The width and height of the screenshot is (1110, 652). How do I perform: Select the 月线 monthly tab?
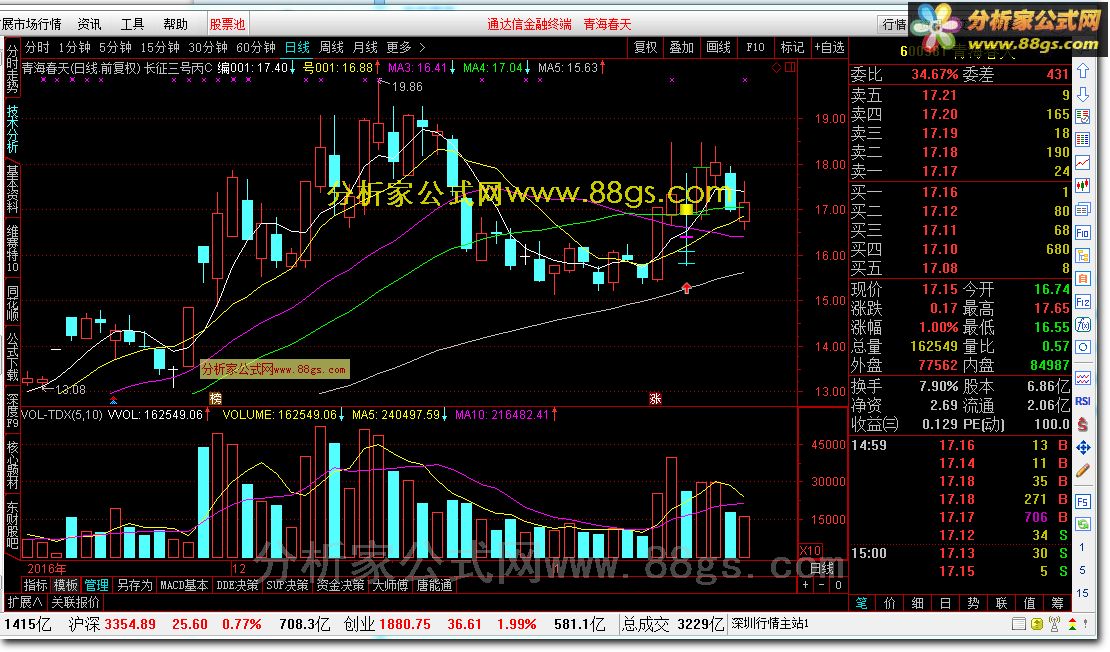(365, 47)
